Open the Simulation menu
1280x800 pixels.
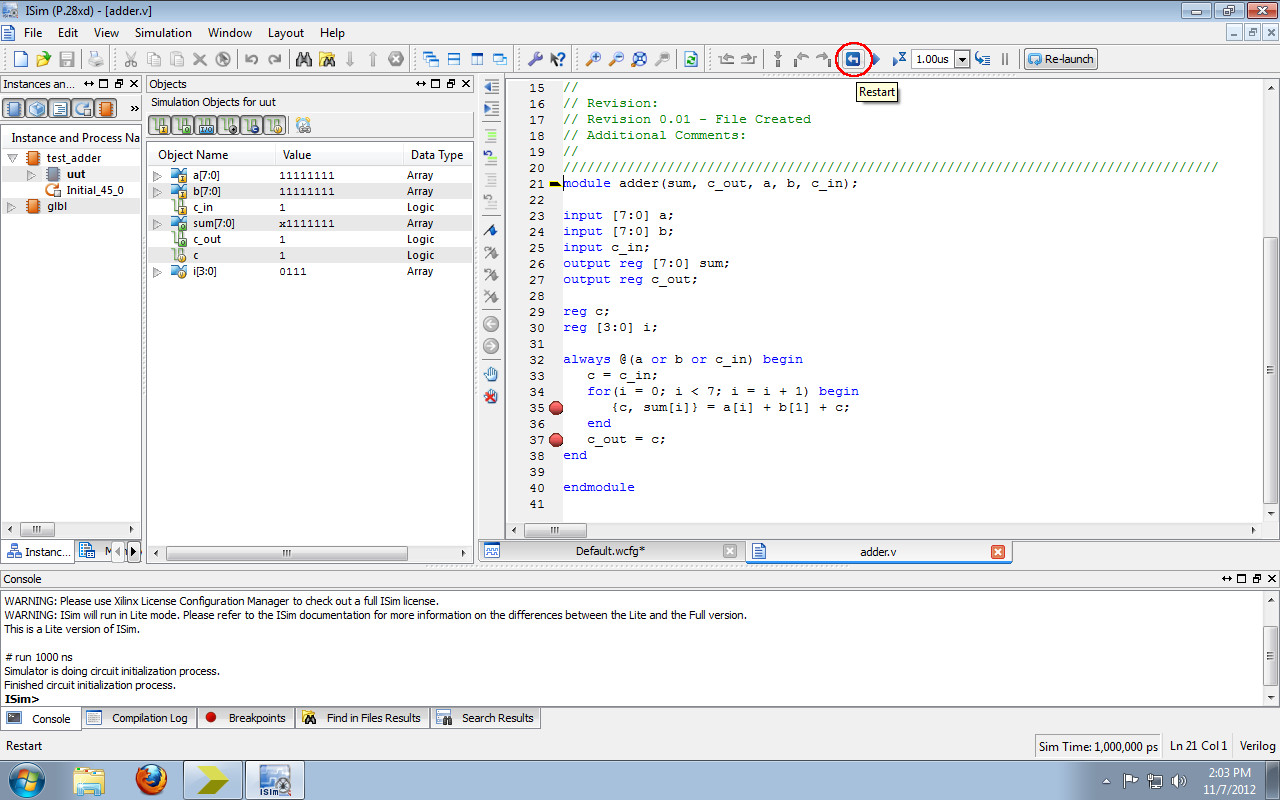[x=163, y=32]
